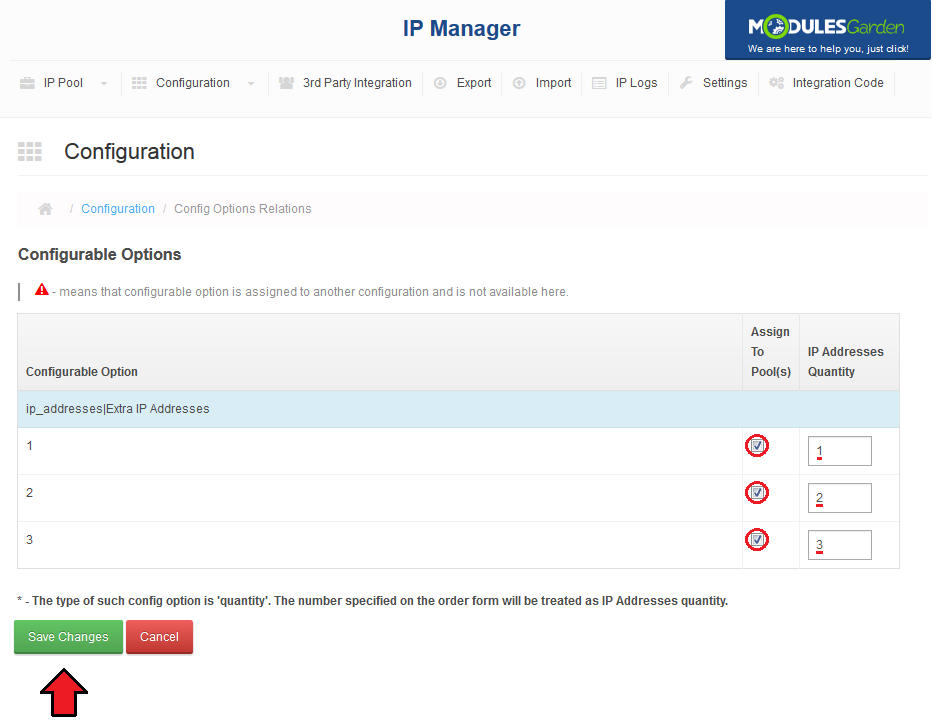Open the Settings page

click(725, 83)
